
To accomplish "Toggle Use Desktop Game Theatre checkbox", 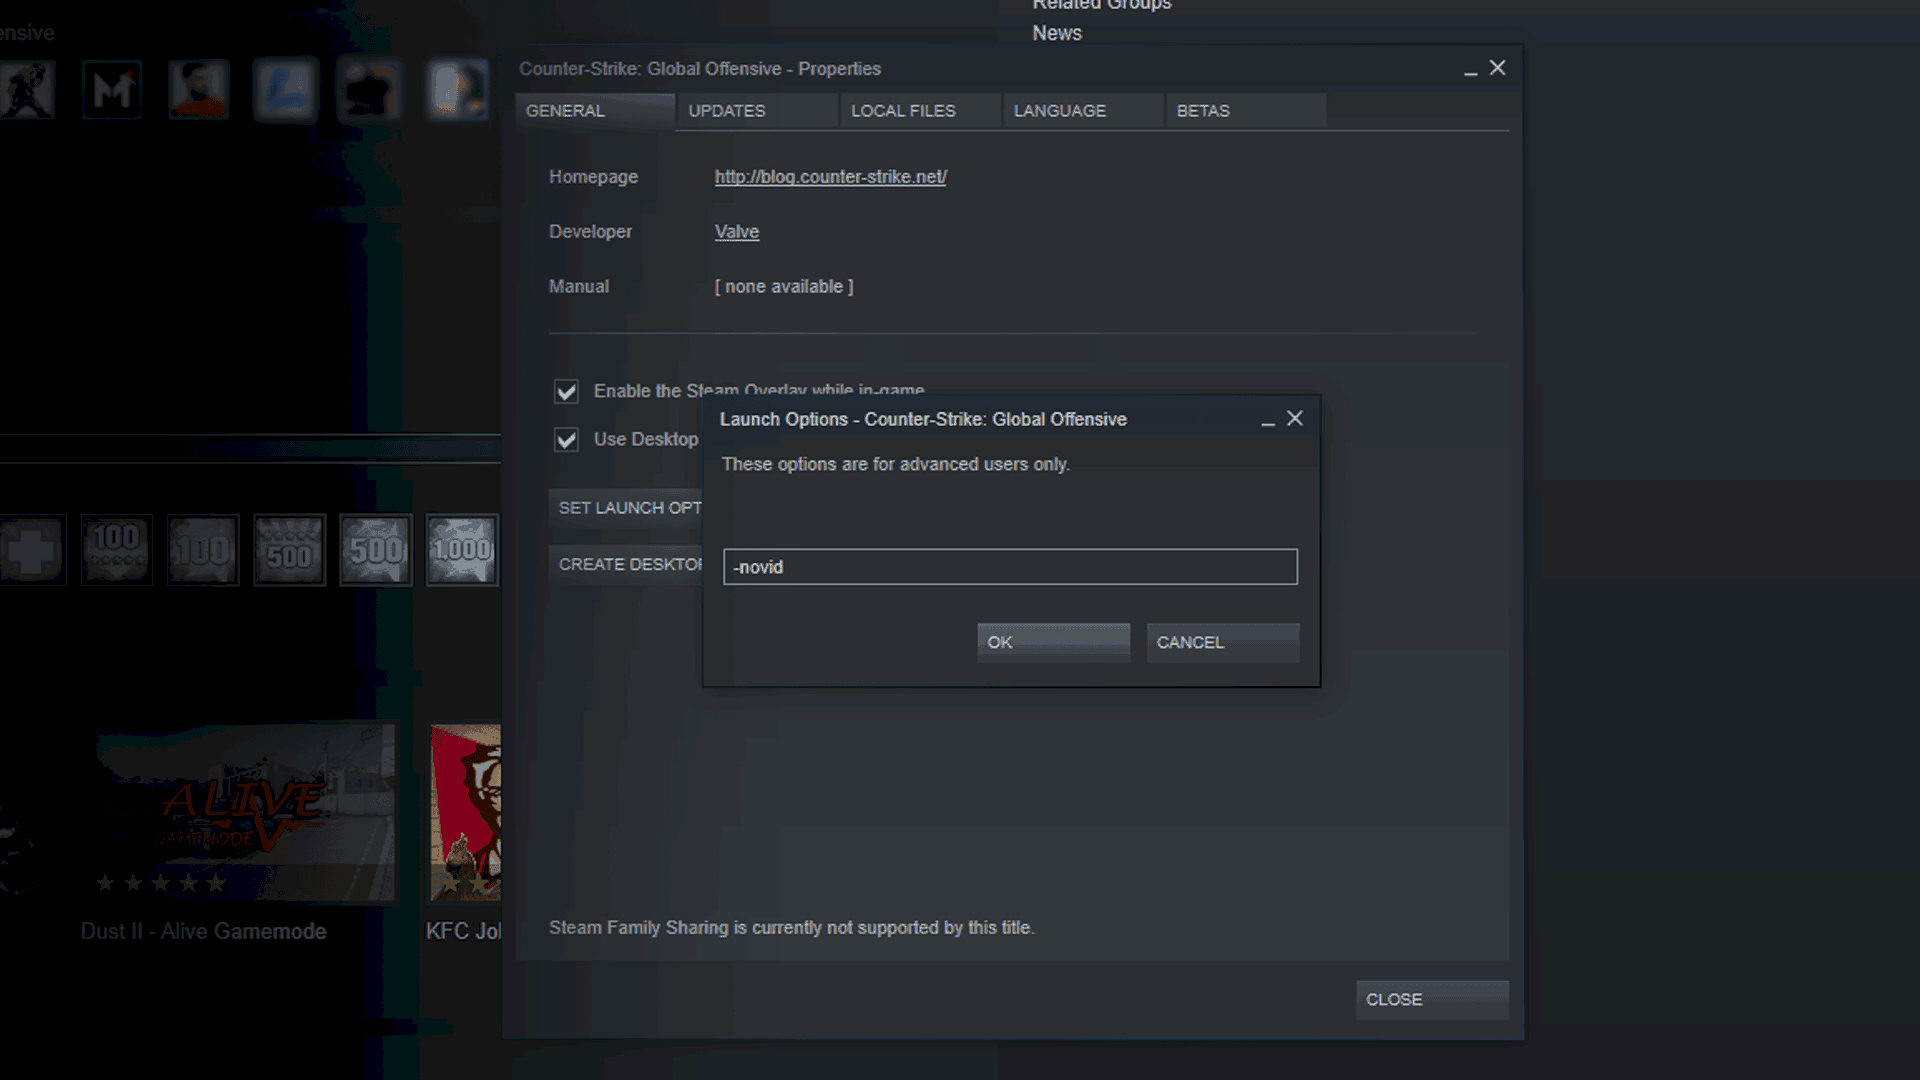I will [x=566, y=439].
